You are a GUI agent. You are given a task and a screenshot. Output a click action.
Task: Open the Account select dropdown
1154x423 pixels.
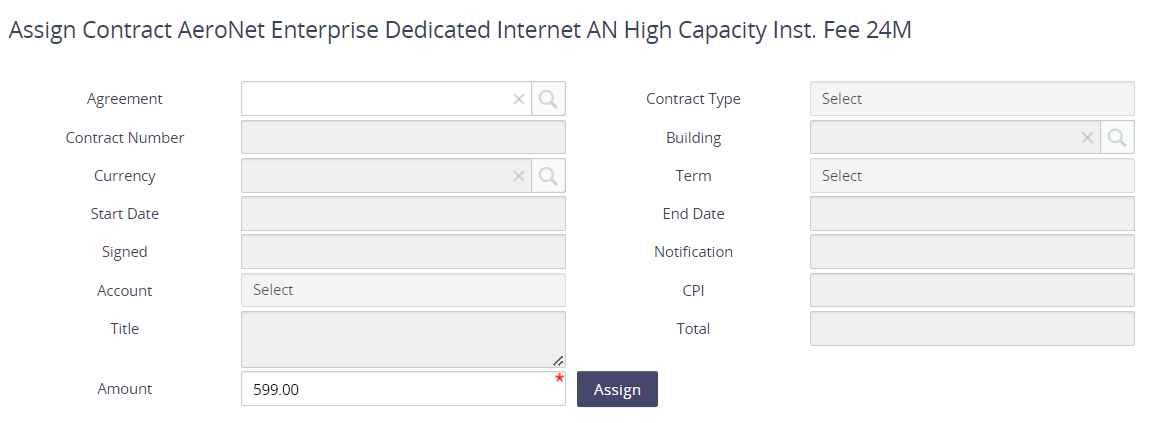pyautogui.click(x=403, y=290)
